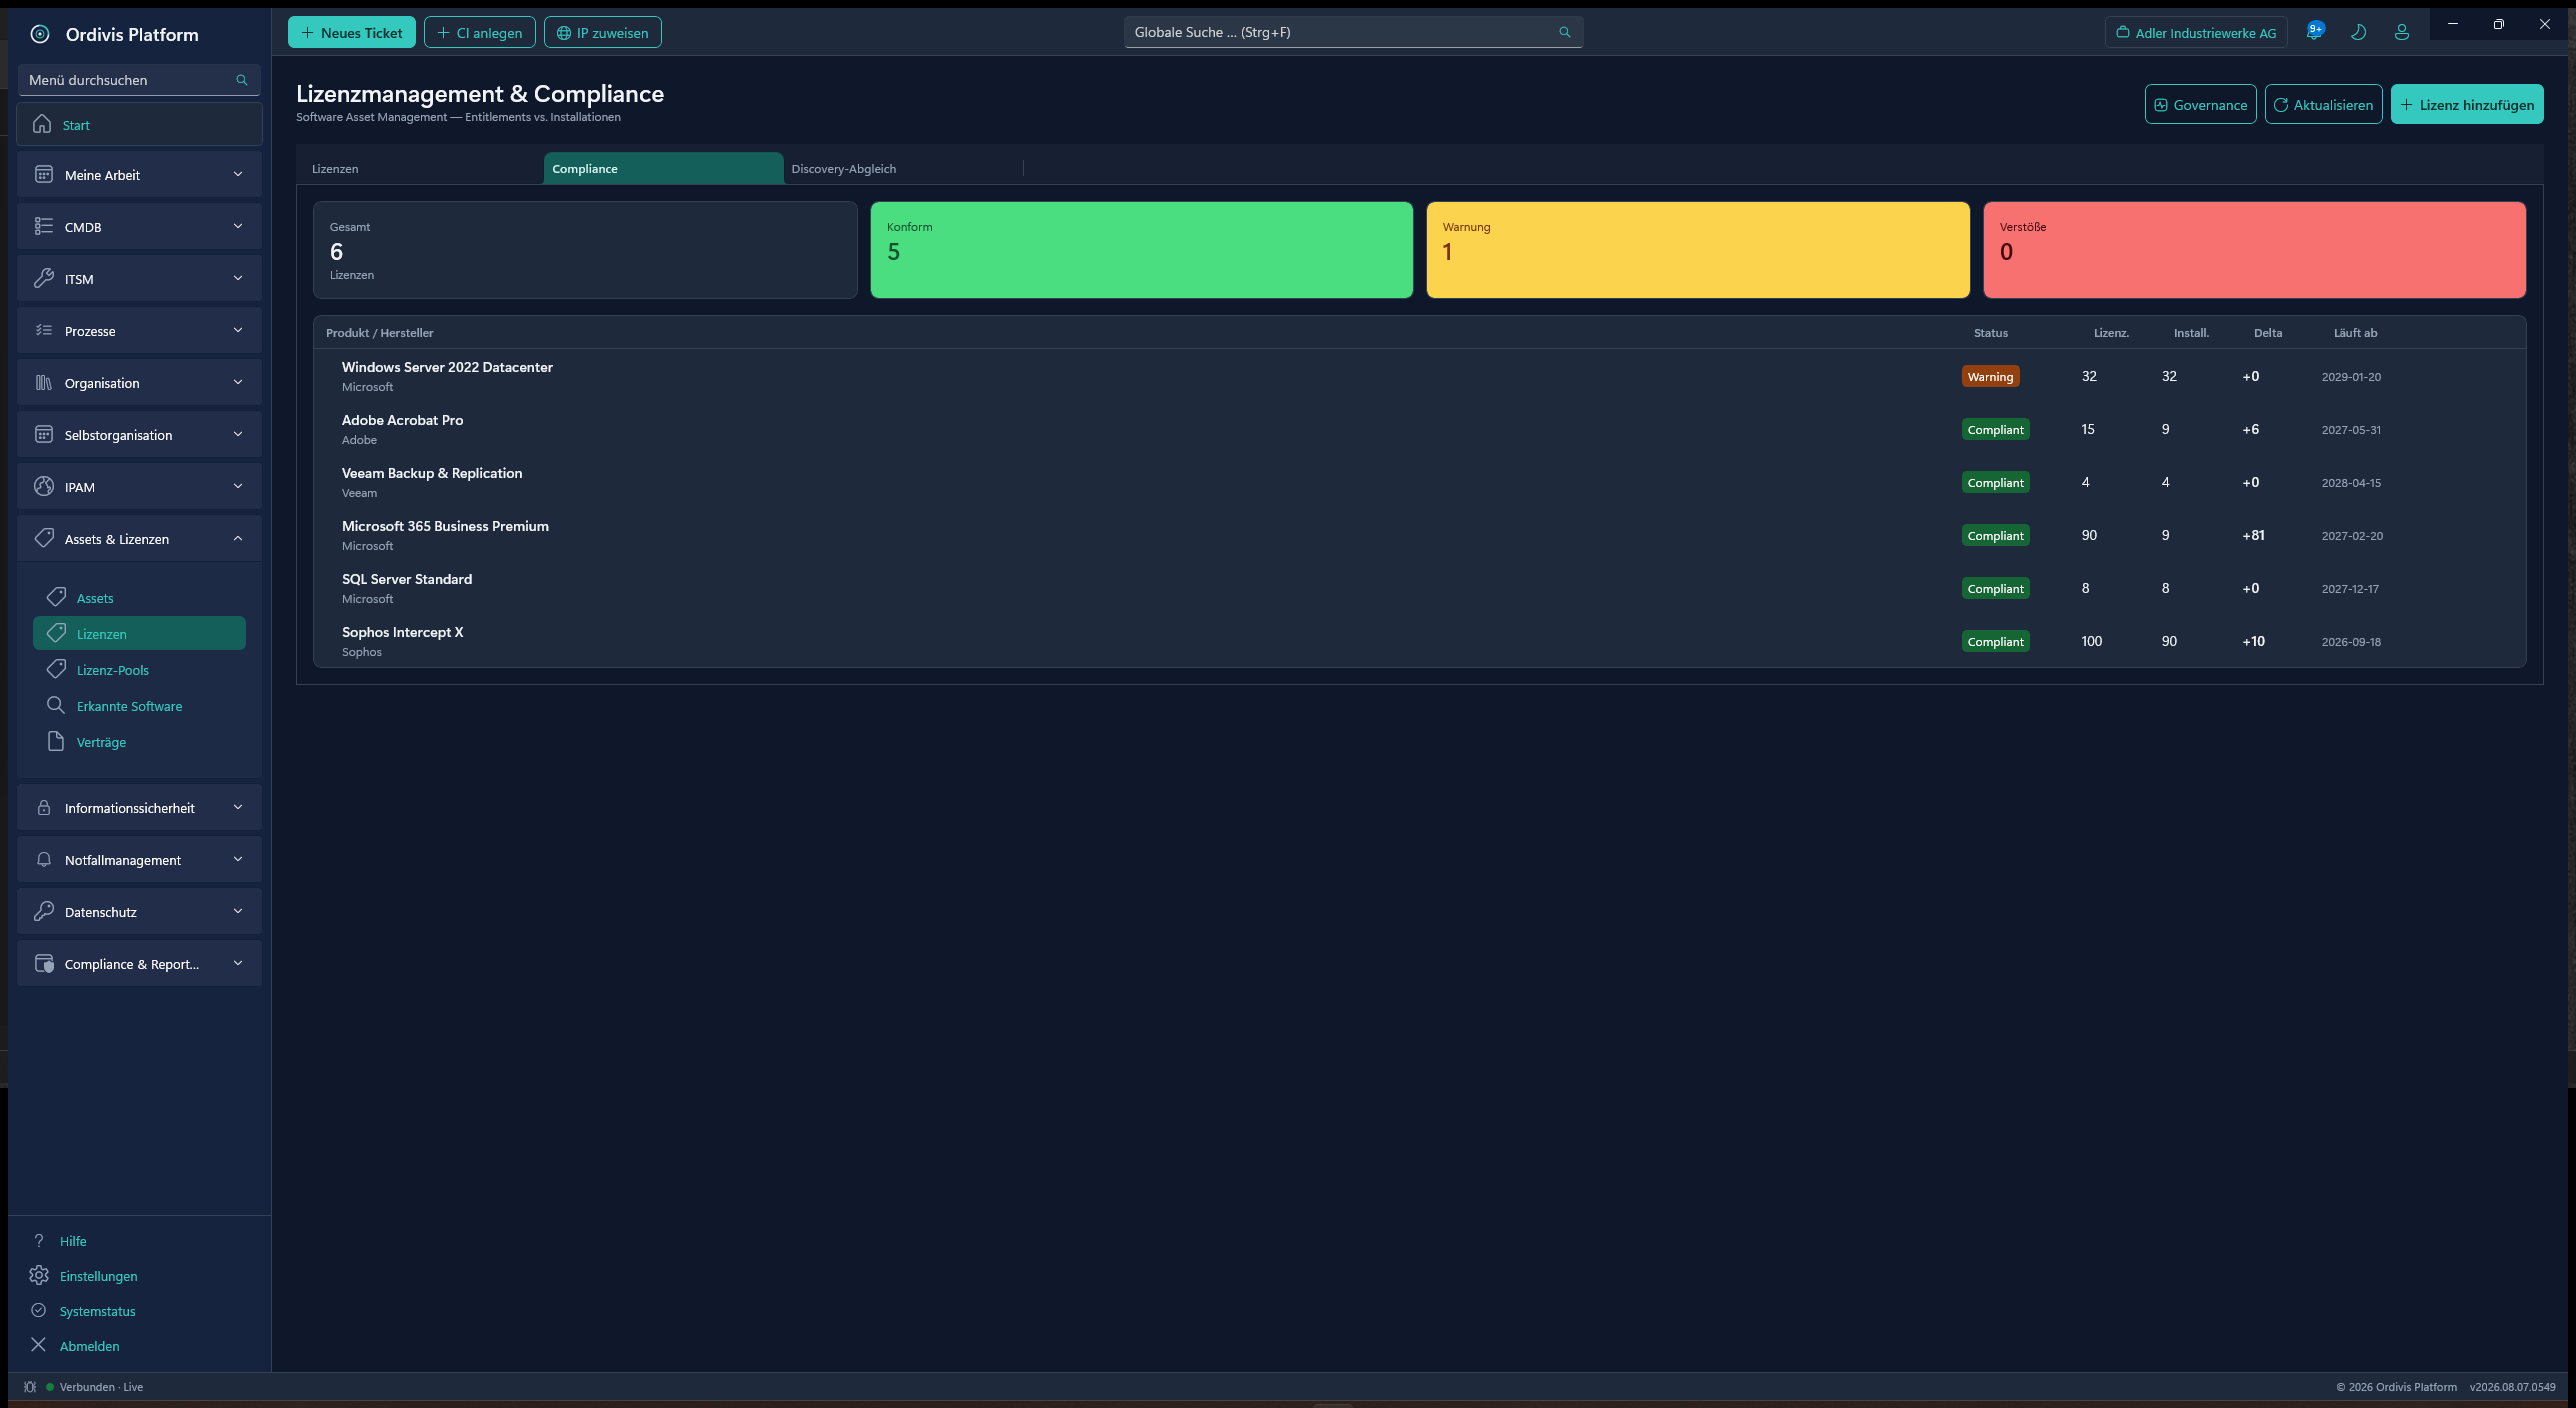
Task: Expand the CMDB menu chevron
Action: click(238, 226)
